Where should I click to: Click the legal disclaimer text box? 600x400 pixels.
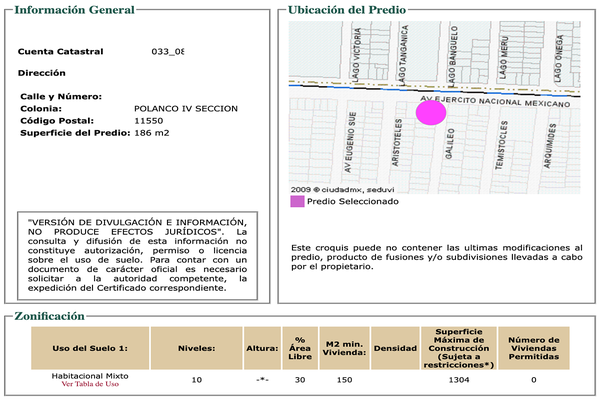pos(137,255)
